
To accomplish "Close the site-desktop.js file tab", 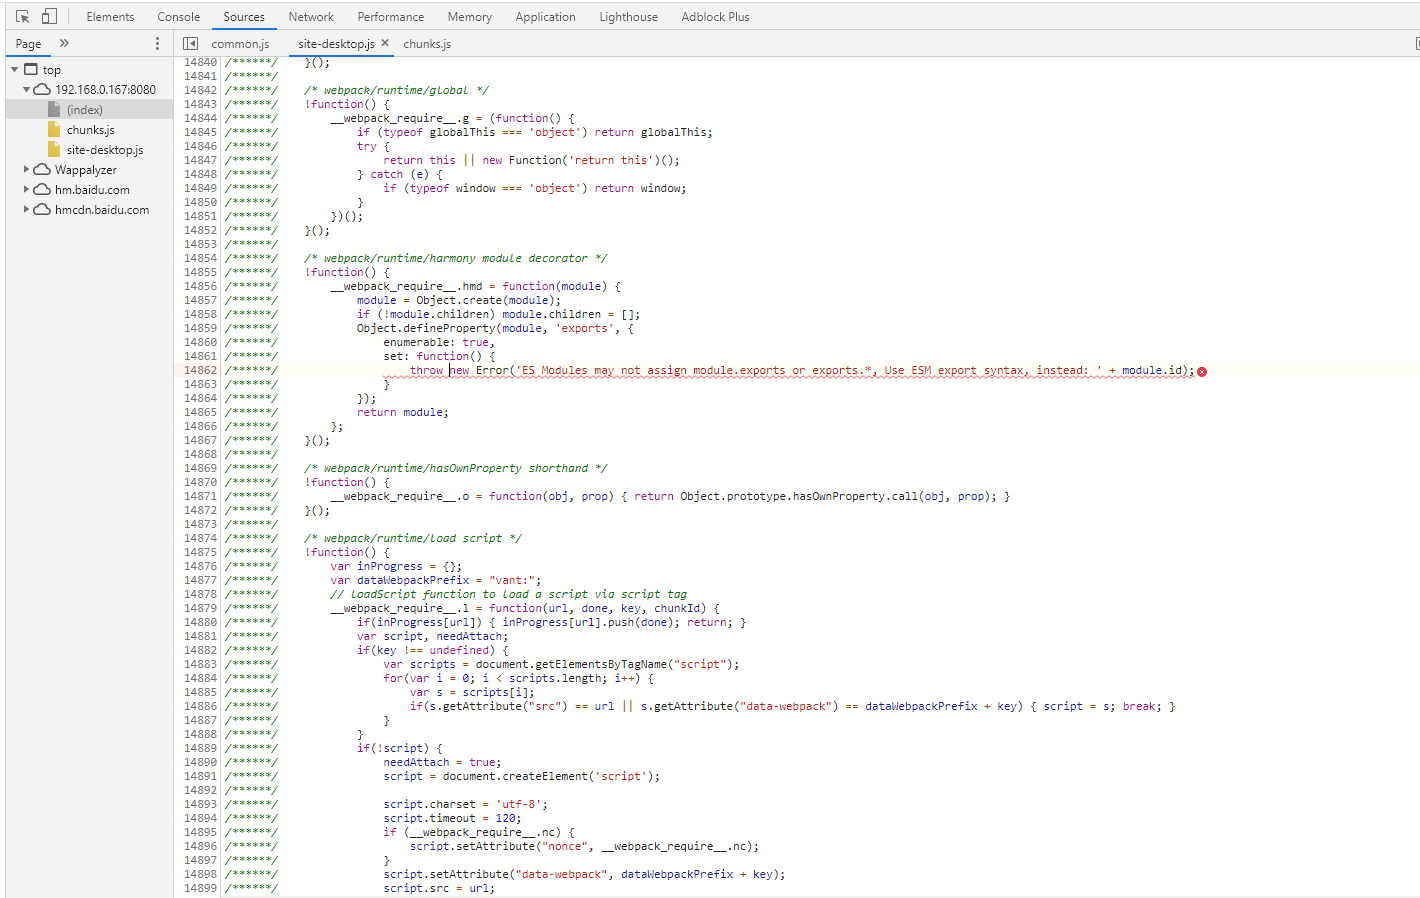I will click(x=385, y=43).
